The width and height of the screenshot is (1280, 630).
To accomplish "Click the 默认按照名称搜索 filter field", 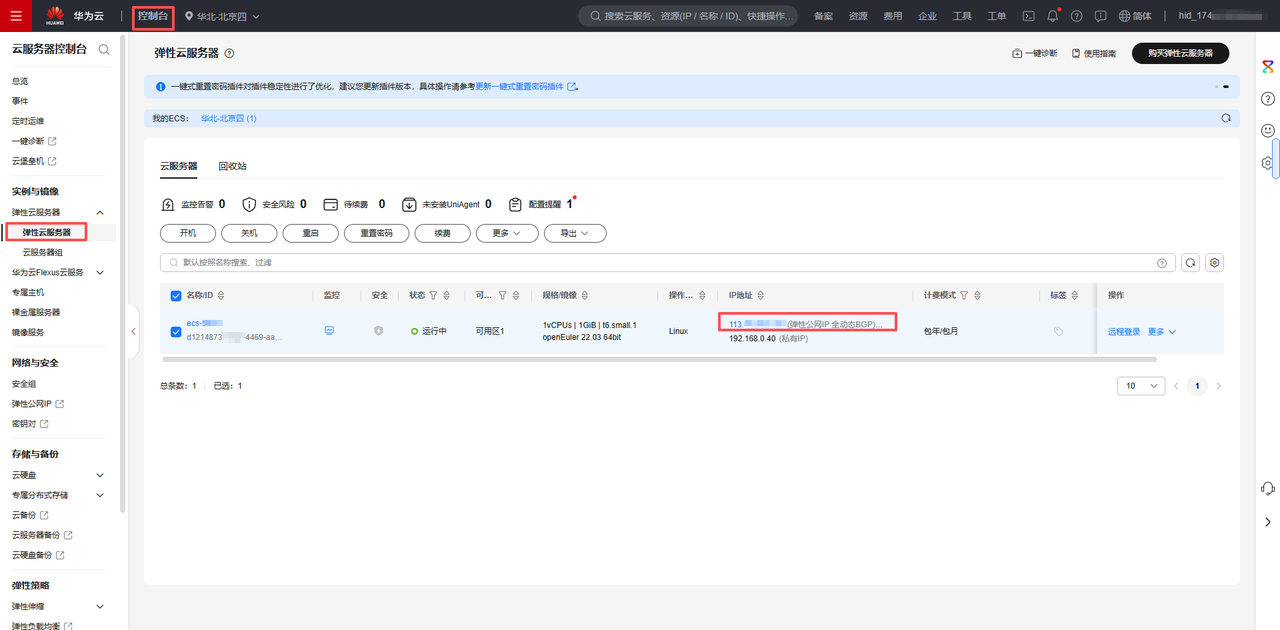I will (667, 262).
